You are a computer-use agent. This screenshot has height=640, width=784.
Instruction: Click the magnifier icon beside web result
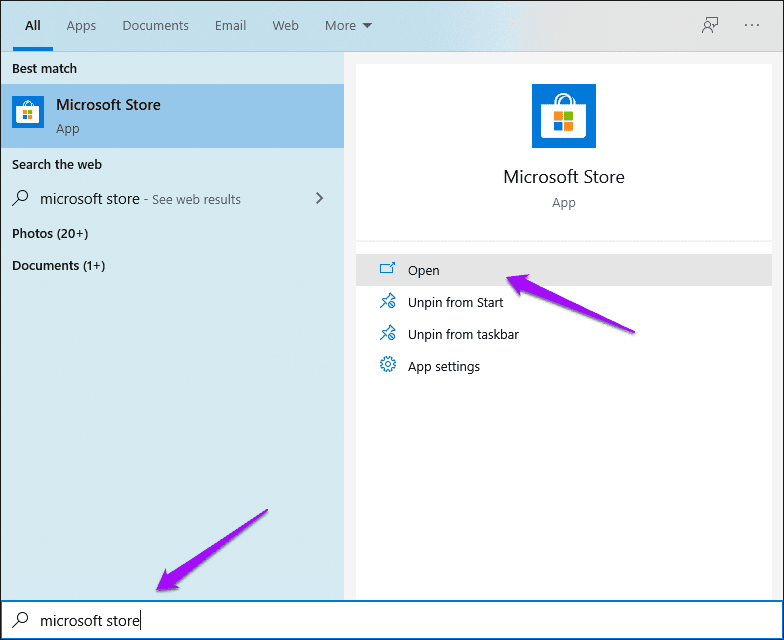(x=20, y=198)
